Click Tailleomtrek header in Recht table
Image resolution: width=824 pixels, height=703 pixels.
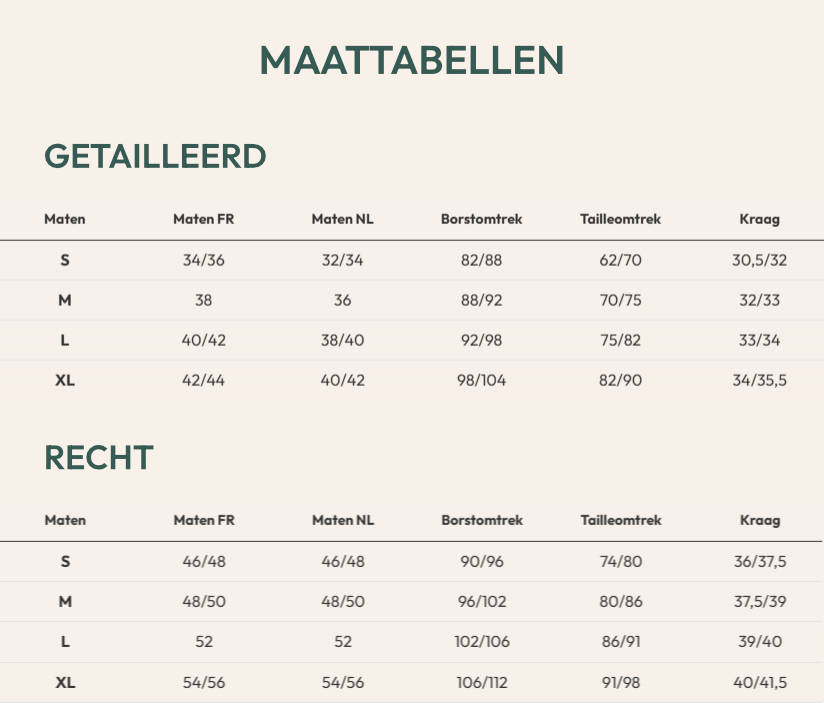(621, 520)
